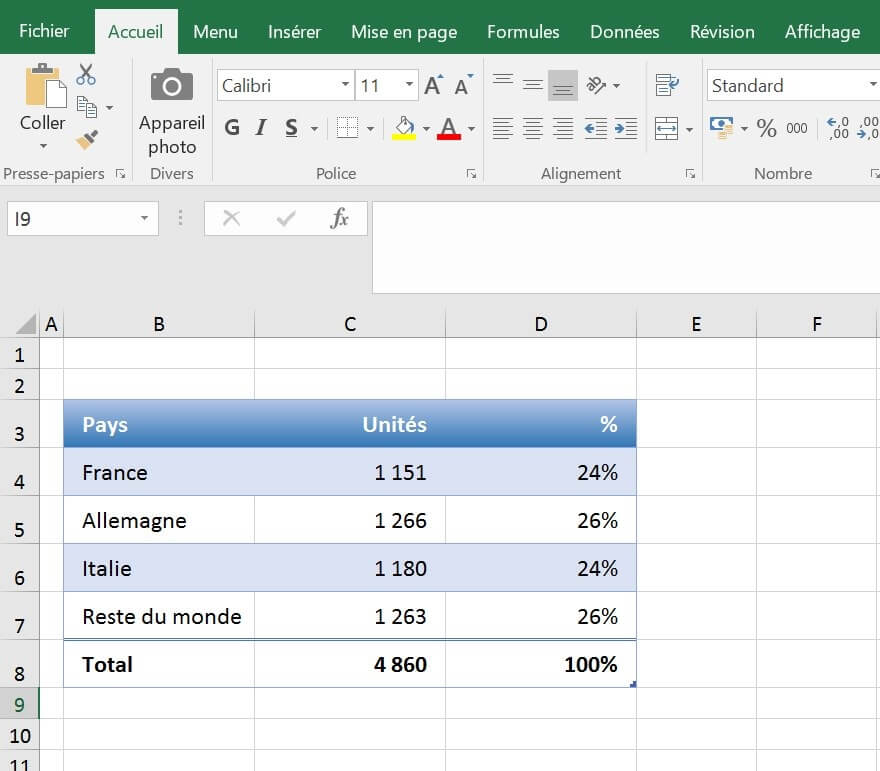Screen dimensions: 880x771
Task: Select the France cell
Action: coord(159,472)
